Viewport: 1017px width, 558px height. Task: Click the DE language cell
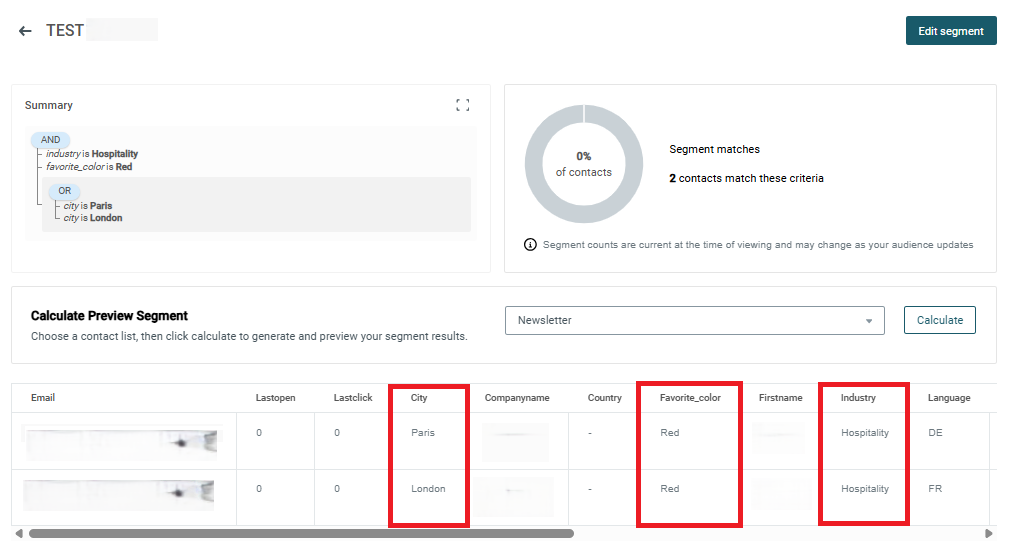pos(935,433)
